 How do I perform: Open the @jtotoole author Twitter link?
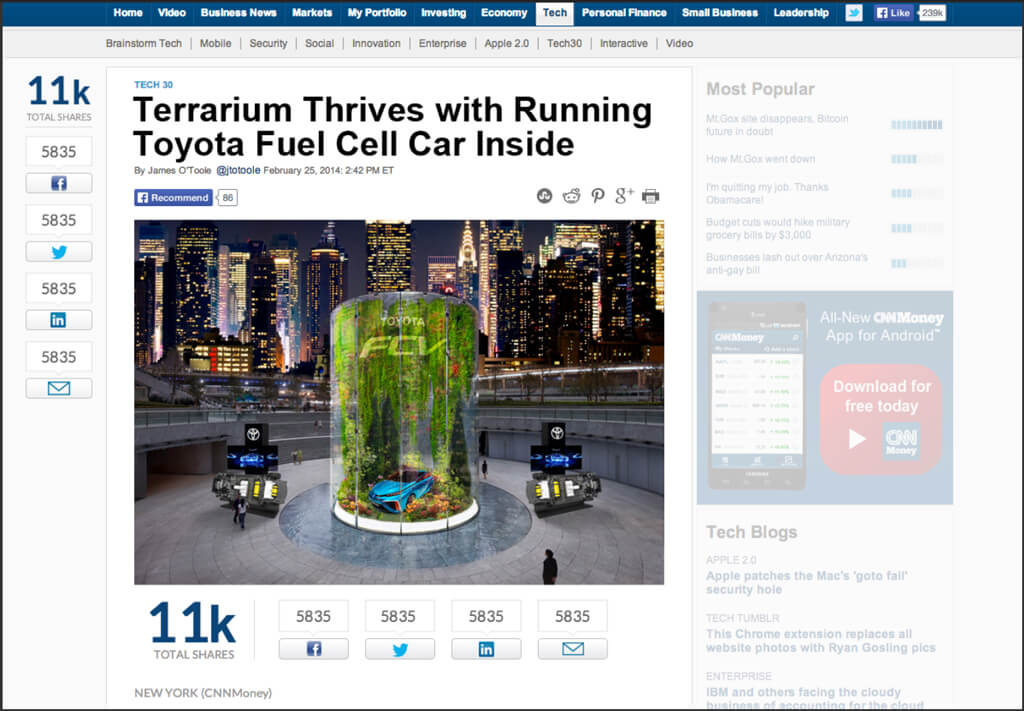(x=238, y=170)
